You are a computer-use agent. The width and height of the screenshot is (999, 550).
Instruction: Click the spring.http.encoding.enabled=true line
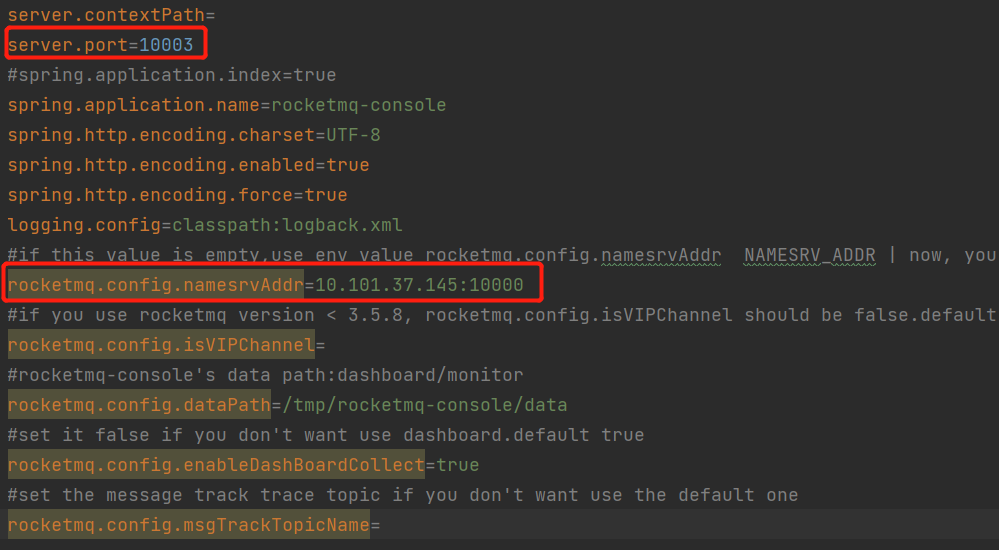pyautogui.click(x=189, y=164)
